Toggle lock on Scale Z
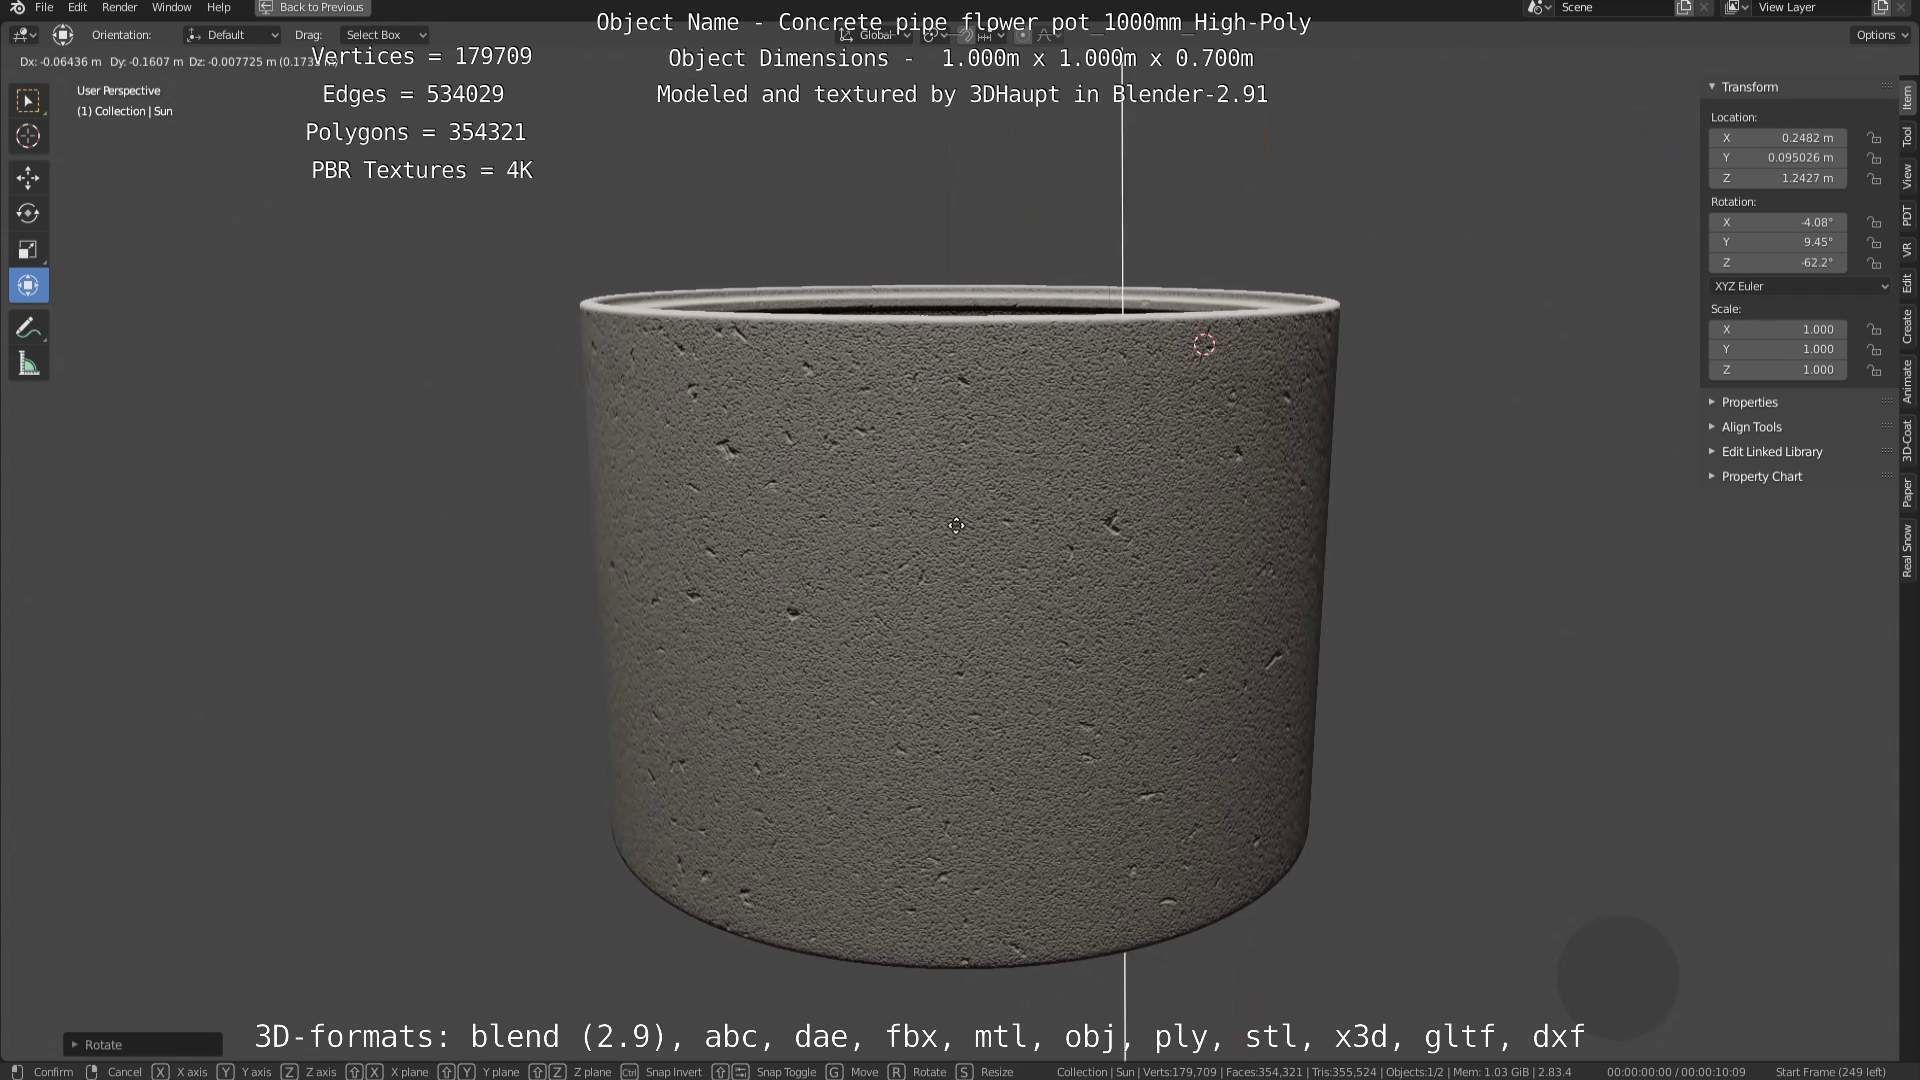This screenshot has height=1080, width=1920. (x=1875, y=370)
